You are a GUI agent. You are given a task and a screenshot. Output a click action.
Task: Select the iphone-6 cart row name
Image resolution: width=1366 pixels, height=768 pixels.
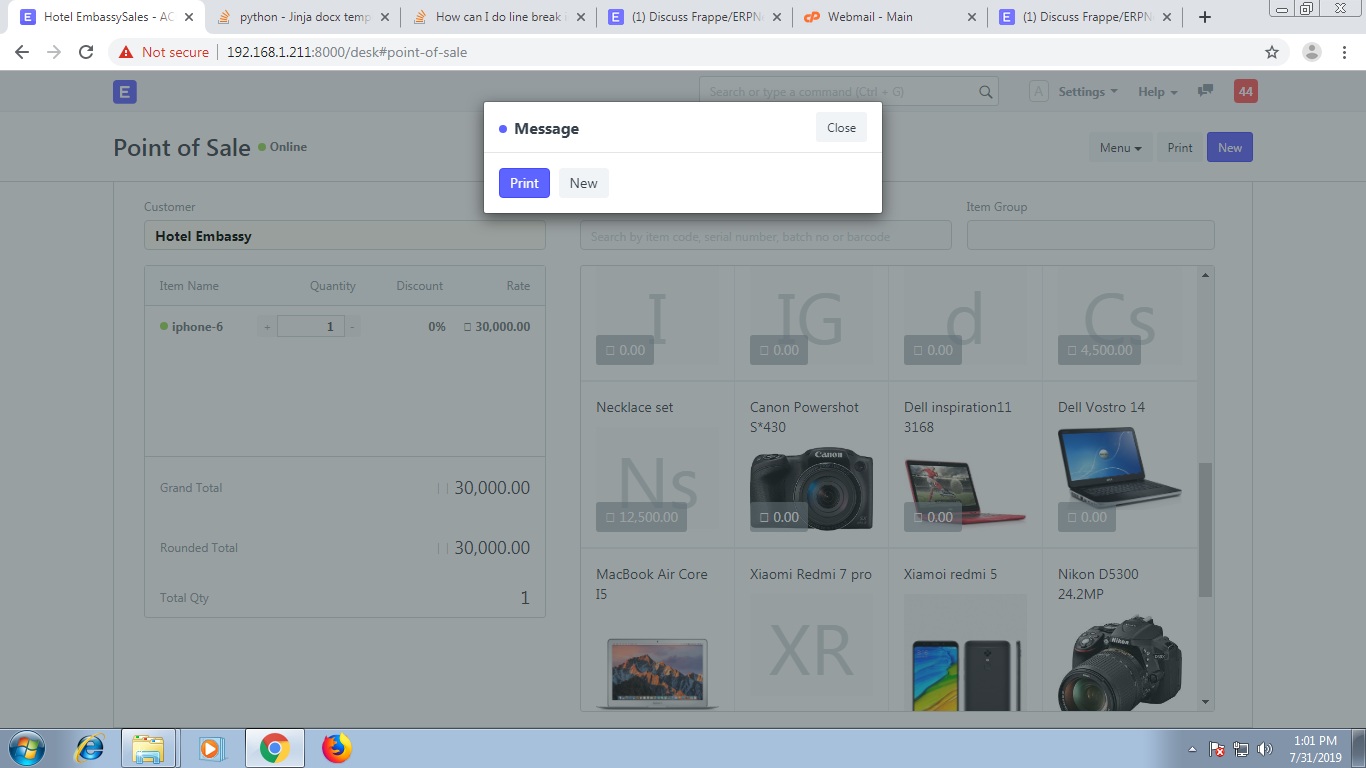[197, 327]
